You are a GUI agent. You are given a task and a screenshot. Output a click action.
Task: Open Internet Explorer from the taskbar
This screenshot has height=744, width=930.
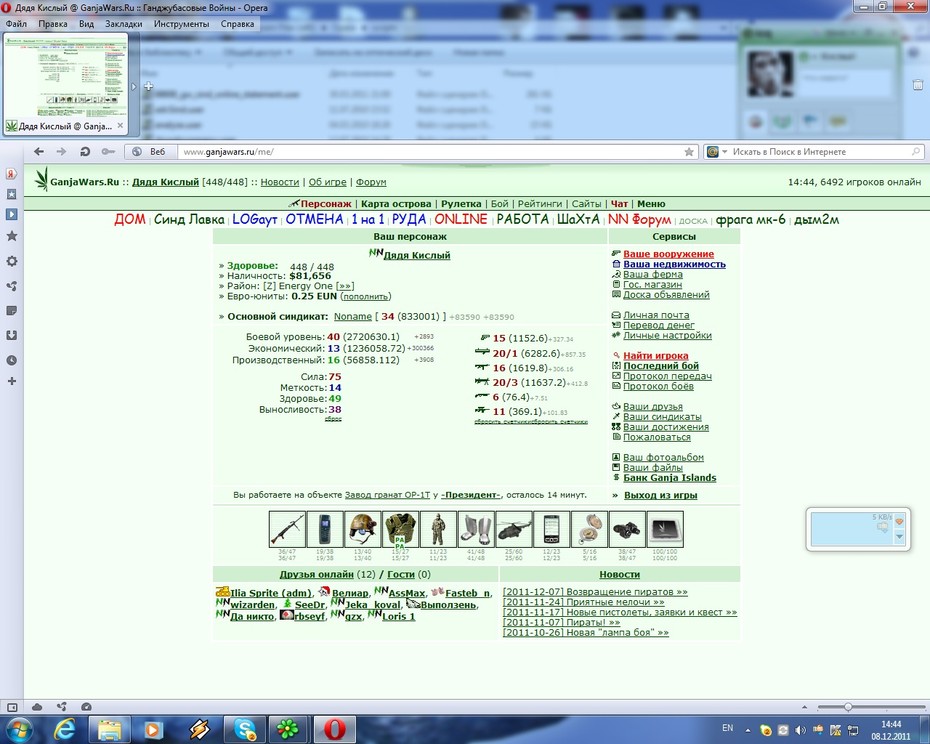pyautogui.click(x=64, y=729)
